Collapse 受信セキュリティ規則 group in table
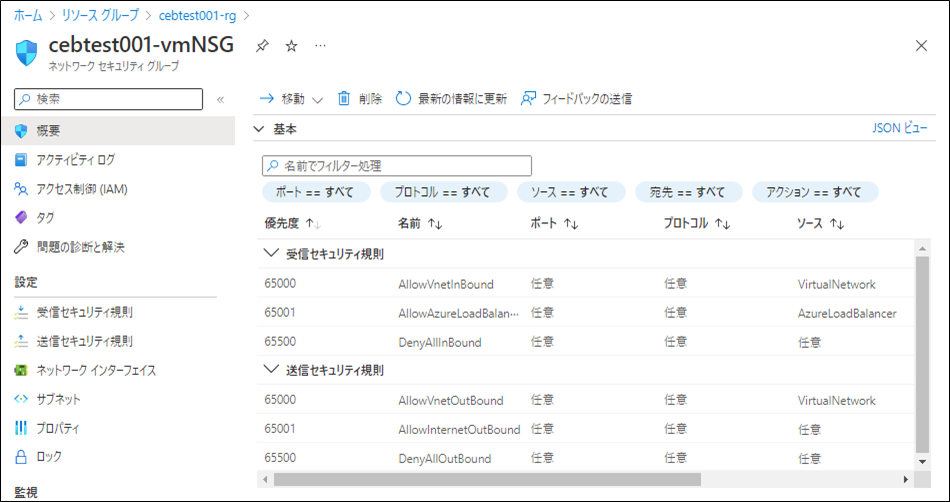Image resolution: width=950 pixels, height=502 pixels. point(271,254)
